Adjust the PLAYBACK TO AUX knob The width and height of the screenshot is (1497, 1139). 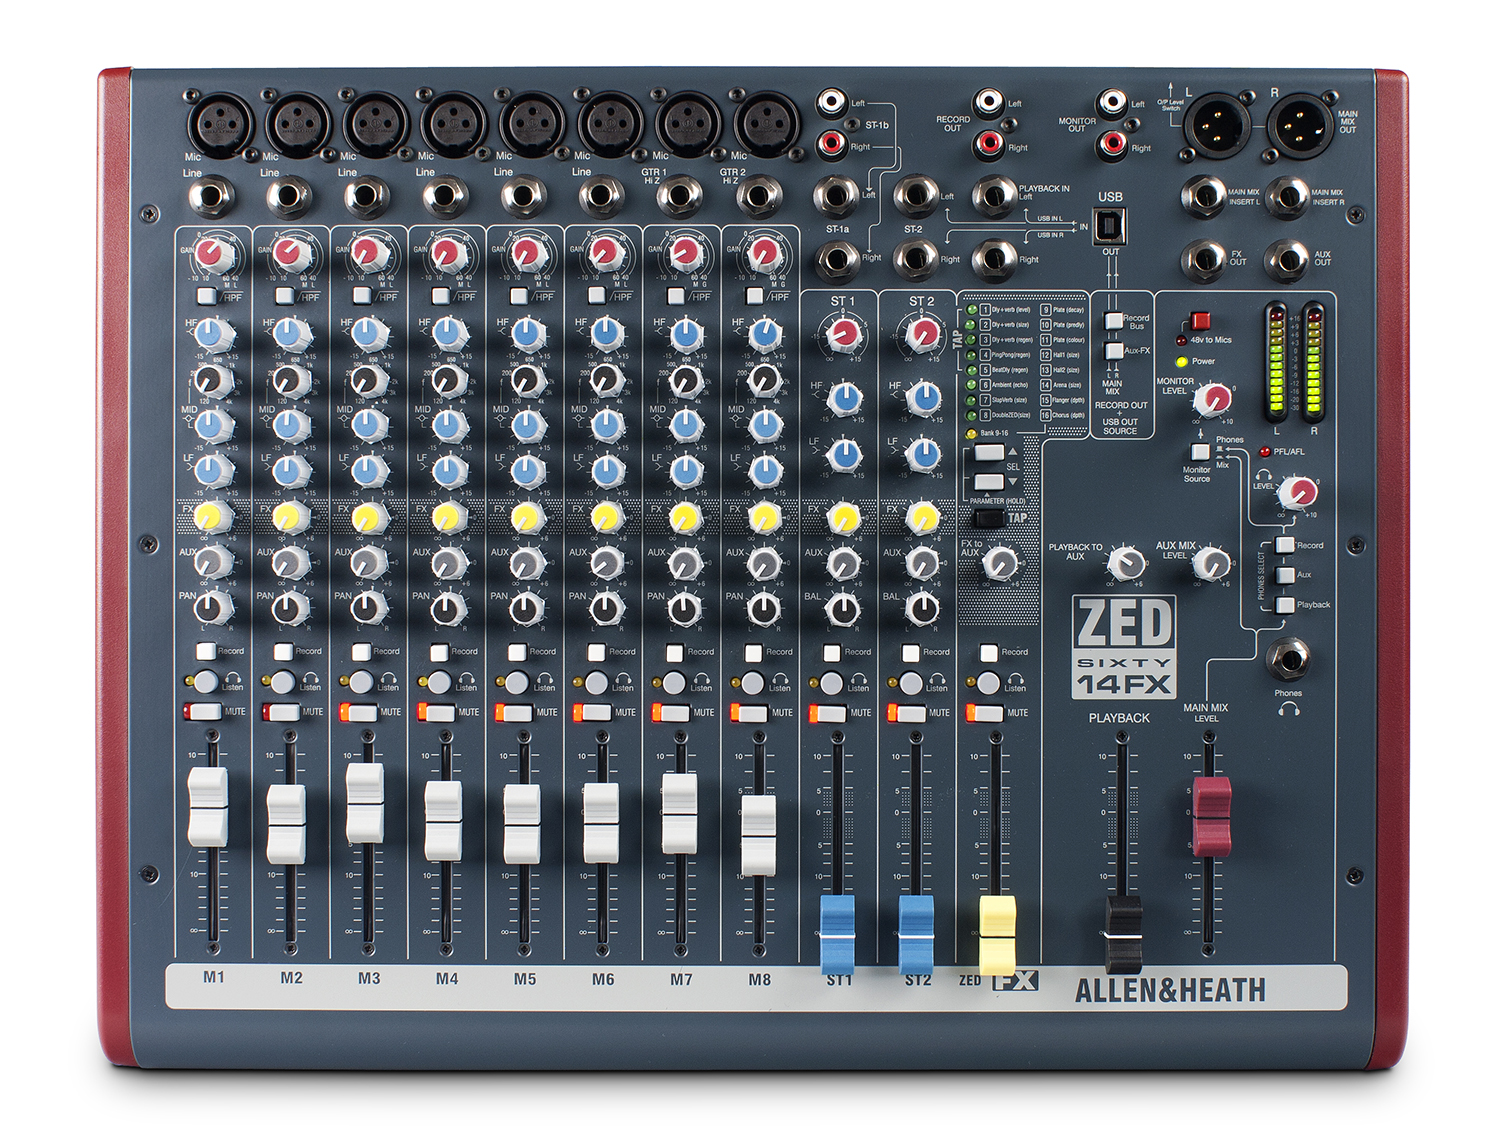click(x=1126, y=564)
